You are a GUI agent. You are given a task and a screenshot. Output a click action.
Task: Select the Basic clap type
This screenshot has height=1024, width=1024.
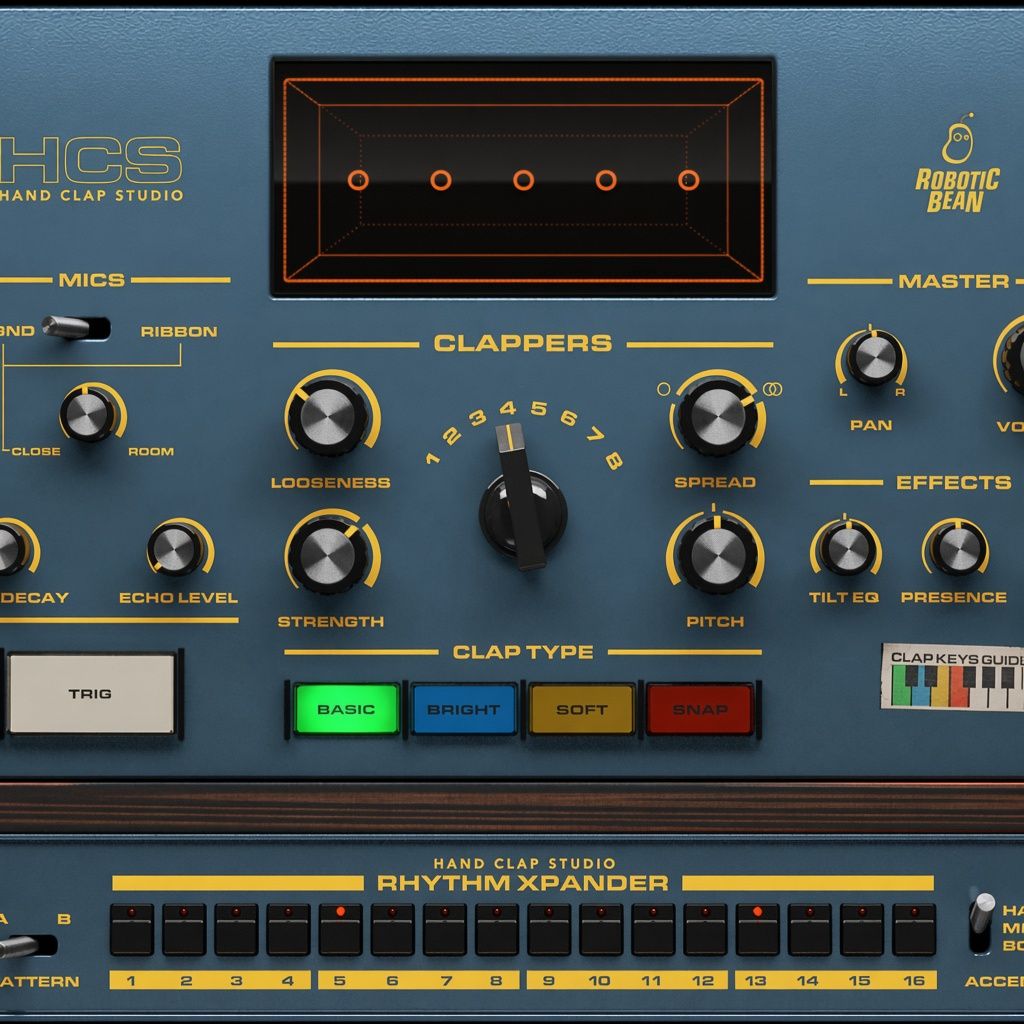[x=346, y=709]
